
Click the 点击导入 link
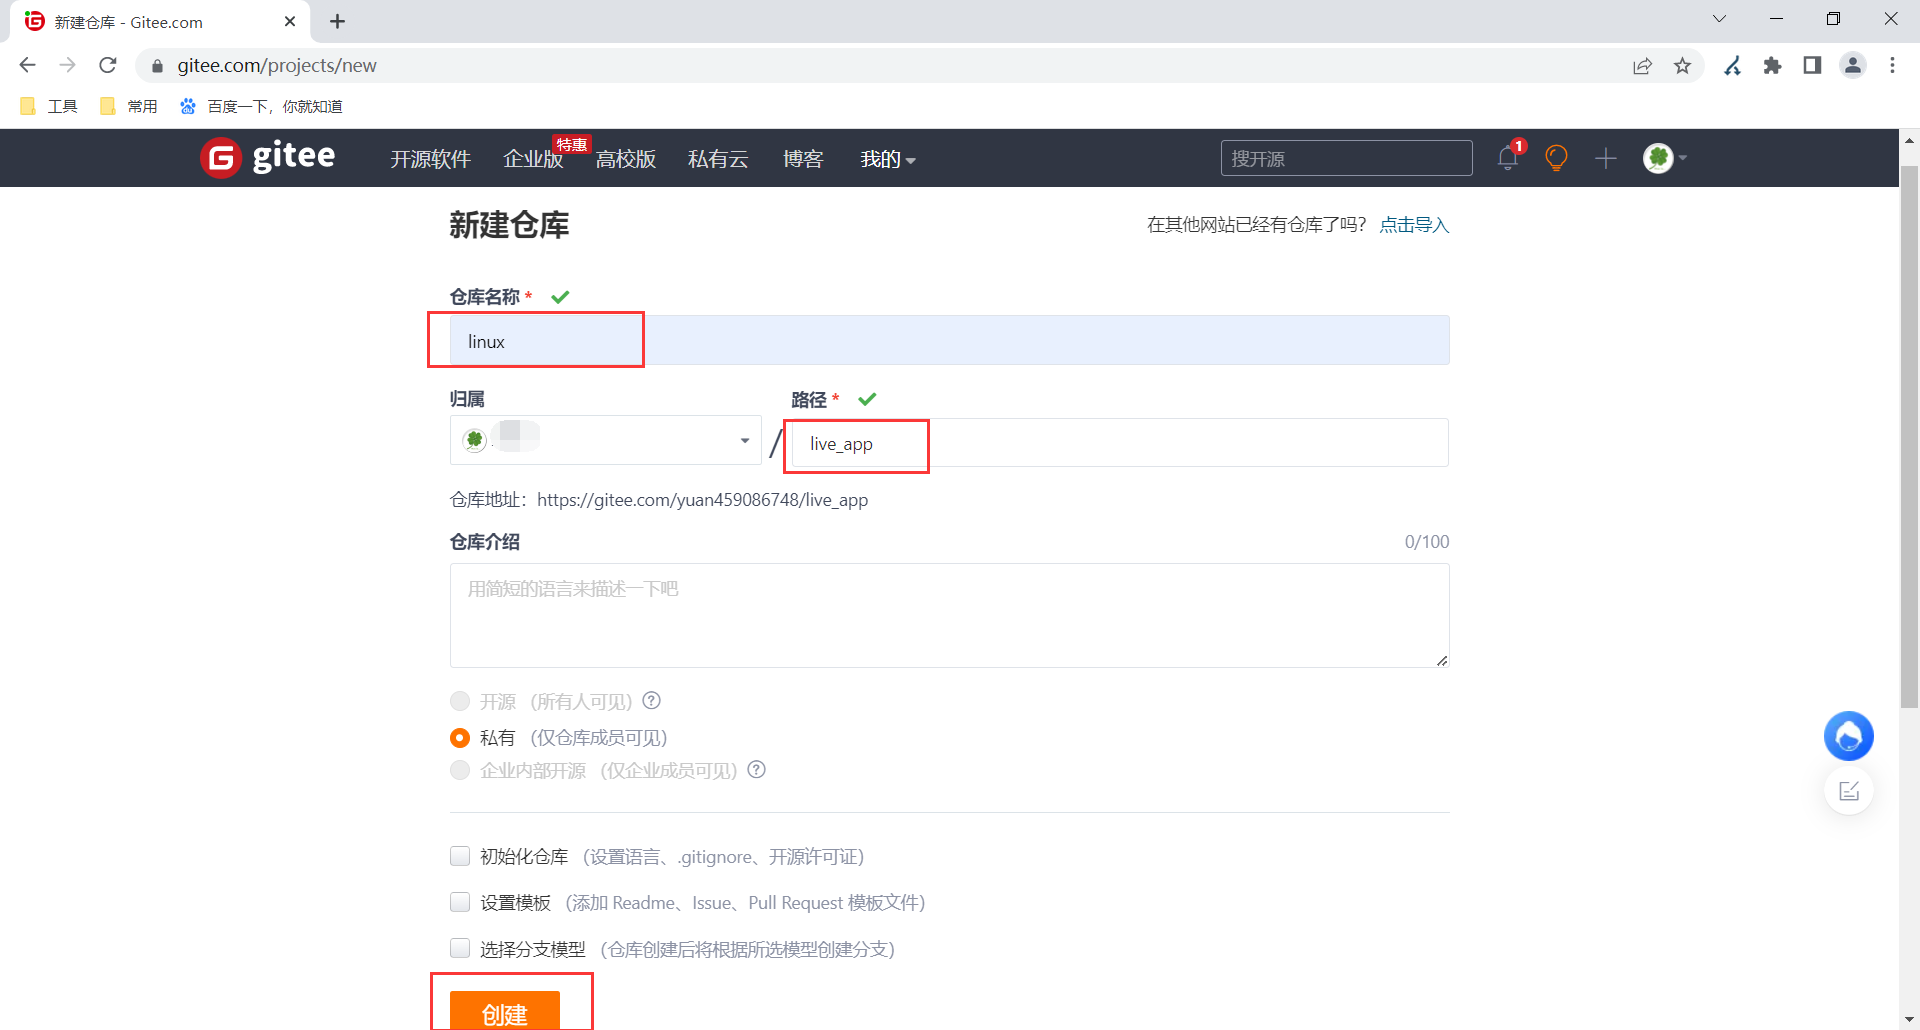click(1414, 225)
